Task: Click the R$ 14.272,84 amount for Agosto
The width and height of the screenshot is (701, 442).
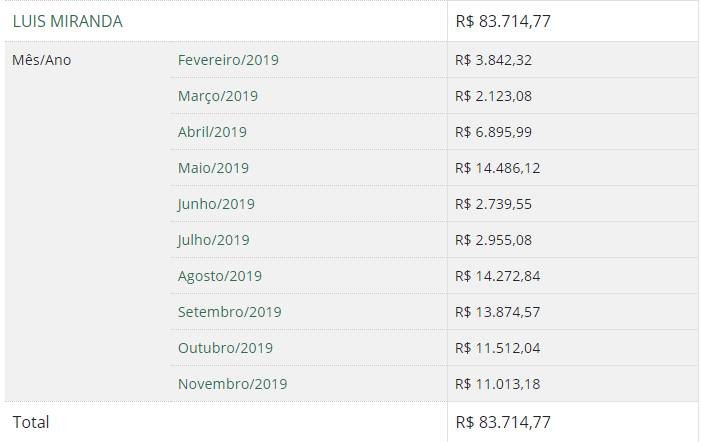Action: [x=498, y=276]
